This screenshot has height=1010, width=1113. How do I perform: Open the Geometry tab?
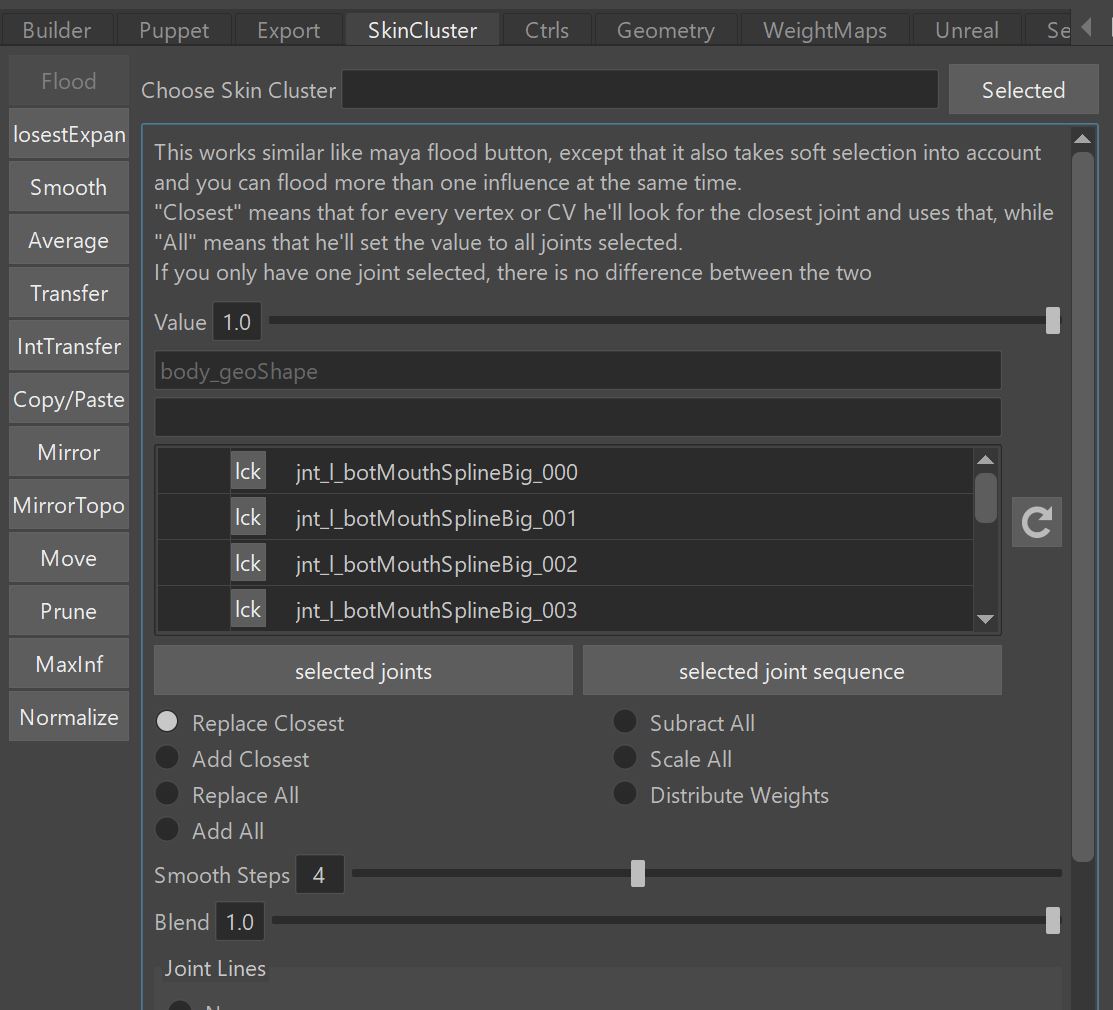coord(665,31)
